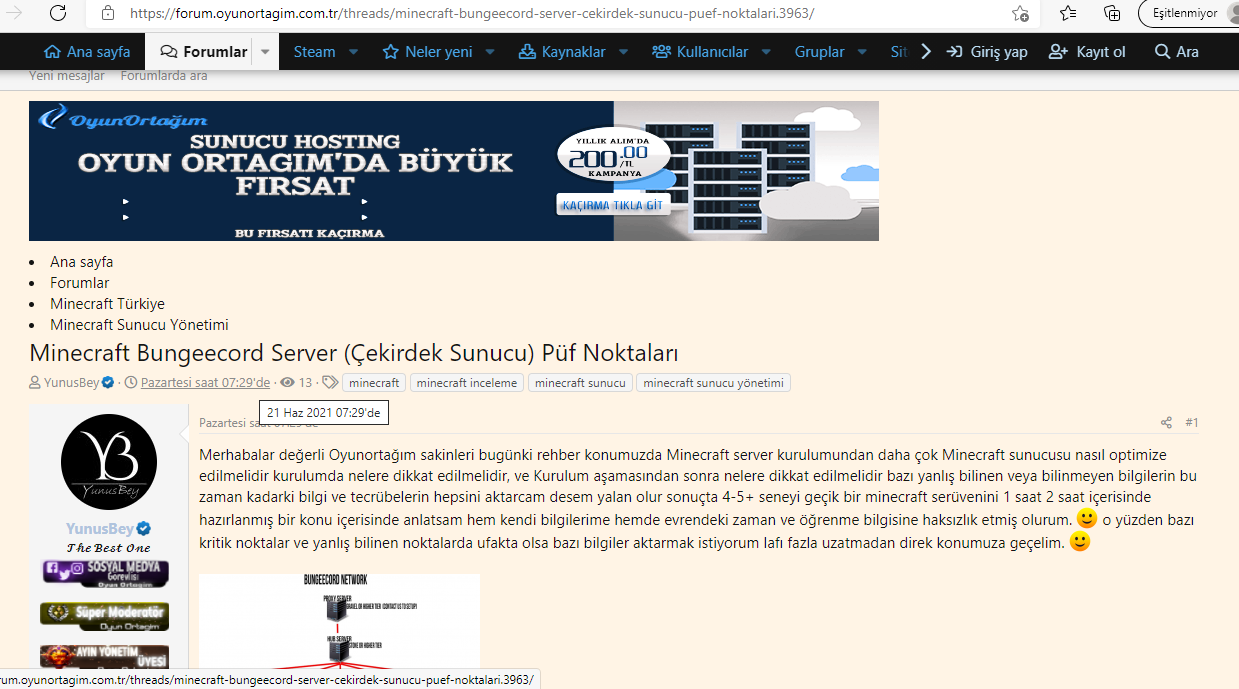This screenshot has width=1239, height=689.
Task: Click the thread date link Pazartesi saat 07:29'de
Action: point(206,383)
